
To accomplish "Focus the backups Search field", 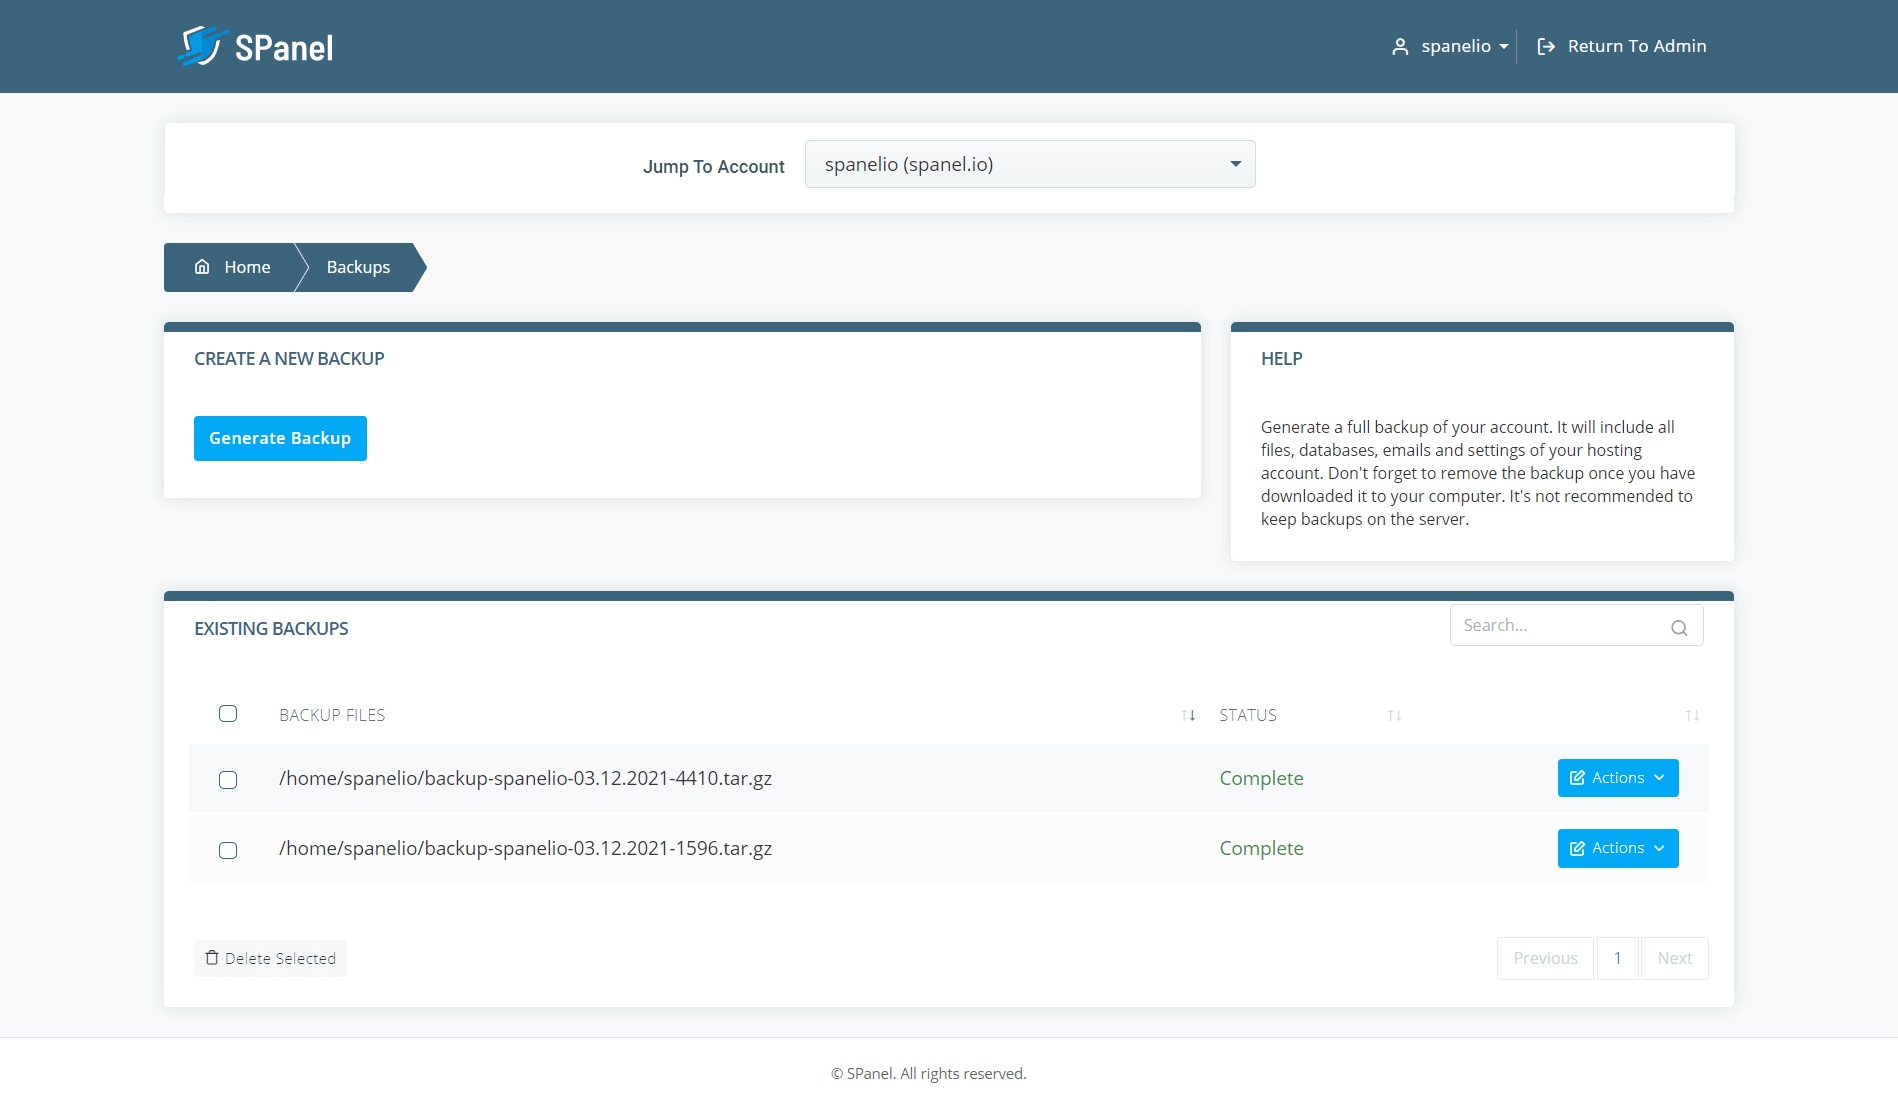I will pos(1576,625).
